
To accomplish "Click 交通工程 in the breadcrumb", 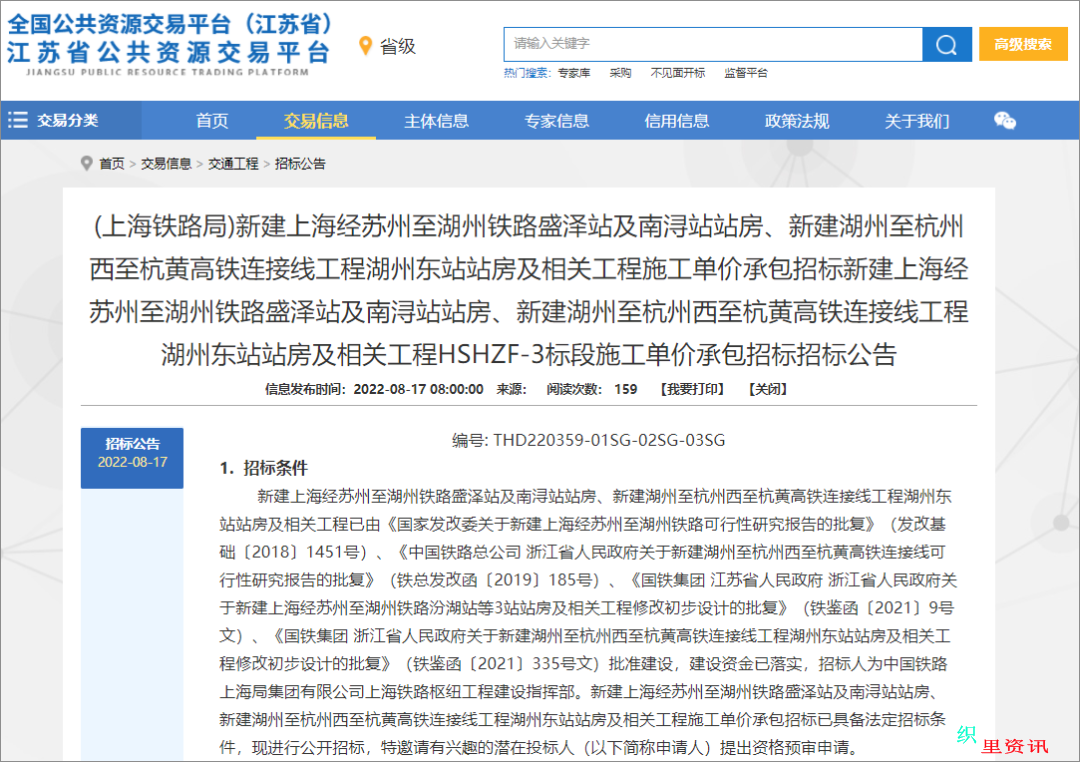I will 233,163.
